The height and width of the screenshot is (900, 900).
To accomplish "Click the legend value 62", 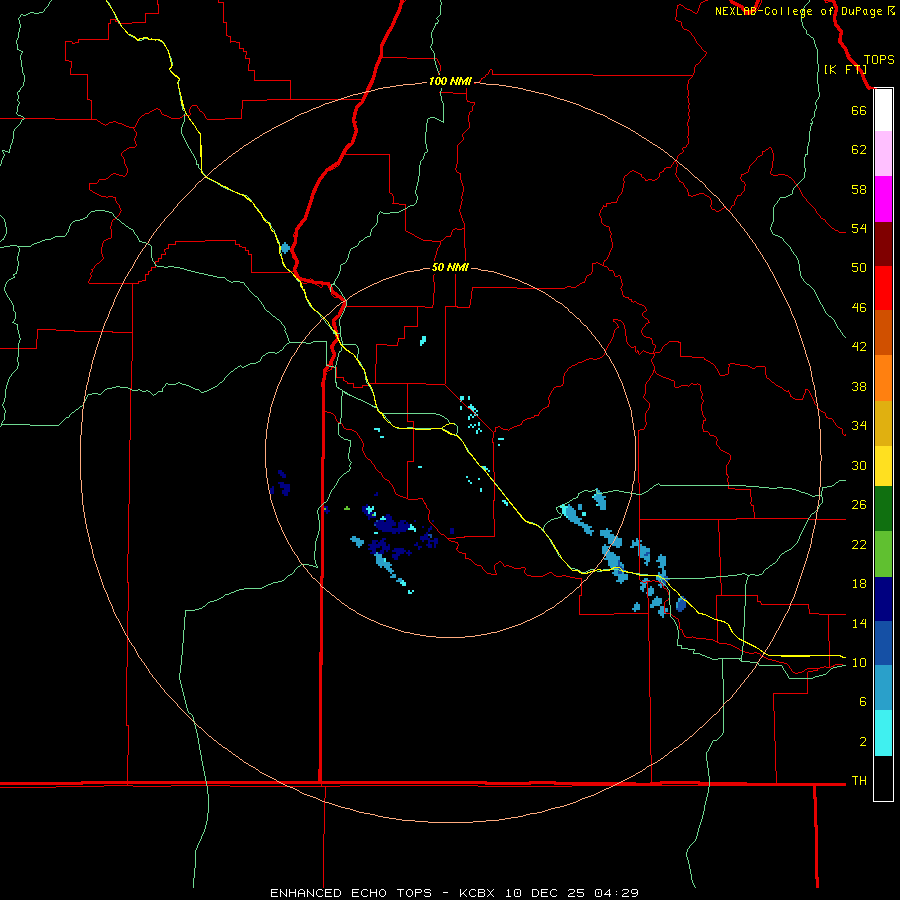I will pyautogui.click(x=859, y=150).
